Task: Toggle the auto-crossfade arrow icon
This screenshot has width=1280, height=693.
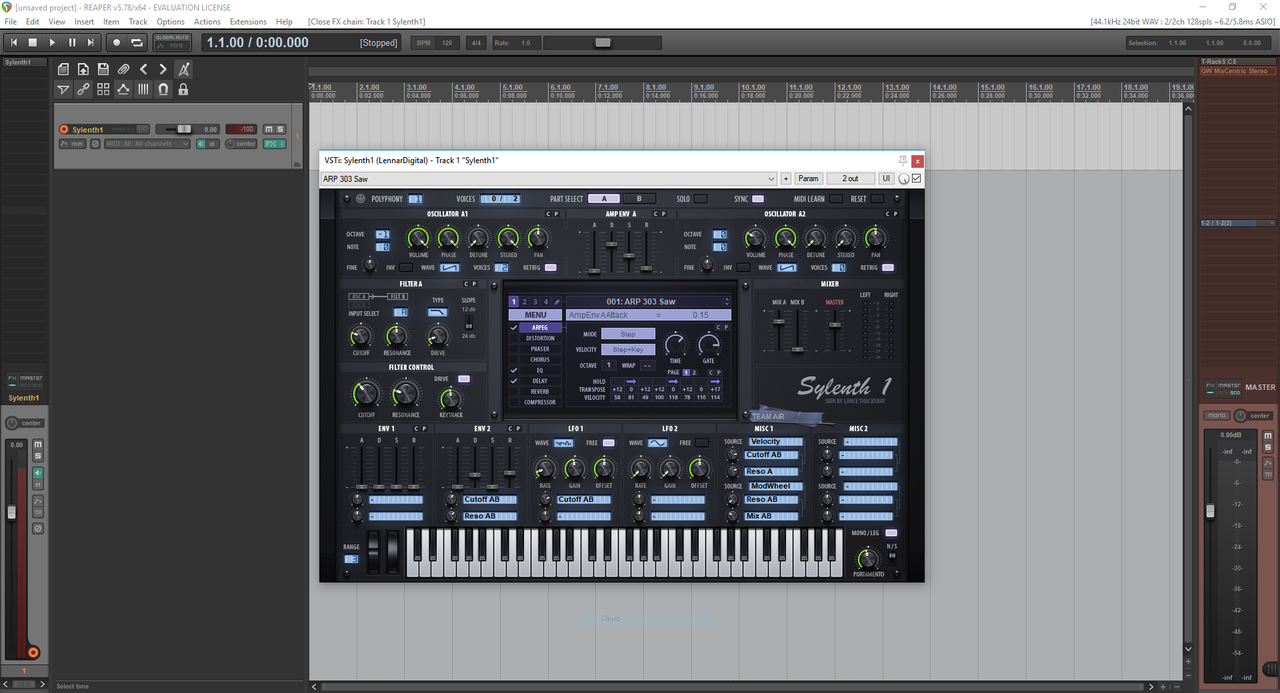Action: coord(63,89)
